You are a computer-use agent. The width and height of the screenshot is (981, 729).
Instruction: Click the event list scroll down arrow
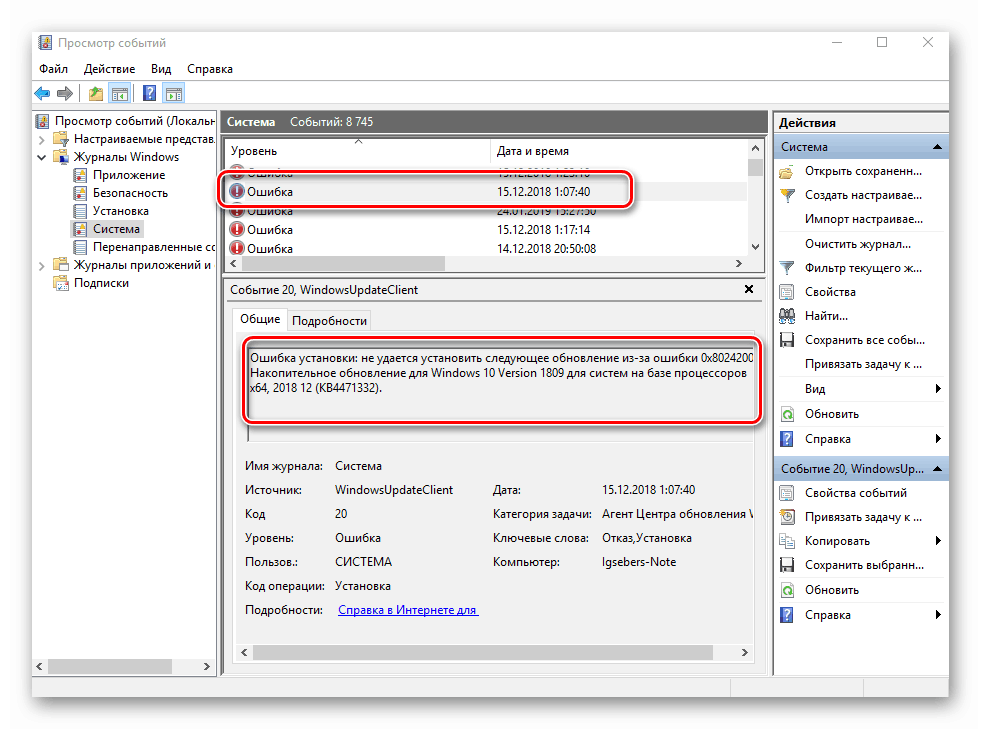click(x=756, y=247)
